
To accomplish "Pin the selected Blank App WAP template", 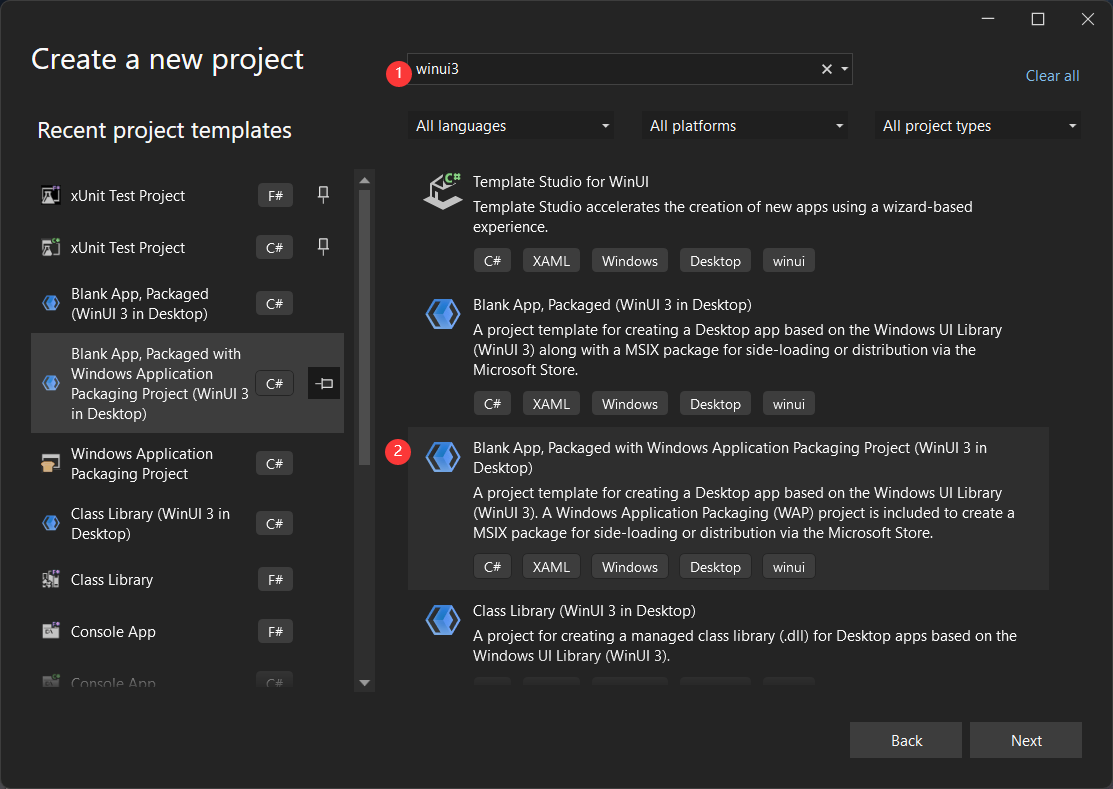I will tap(323, 383).
